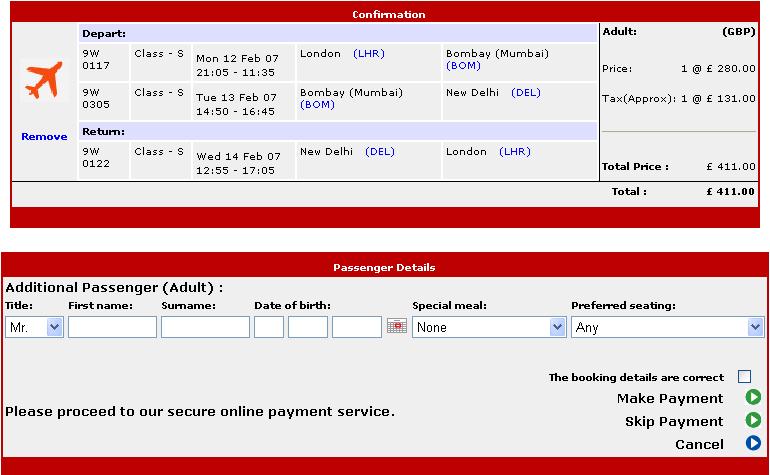This screenshot has width=770, height=475.
Task: Click the BOM link in flight 9W 0117 destination
Action: pos(463,66)
